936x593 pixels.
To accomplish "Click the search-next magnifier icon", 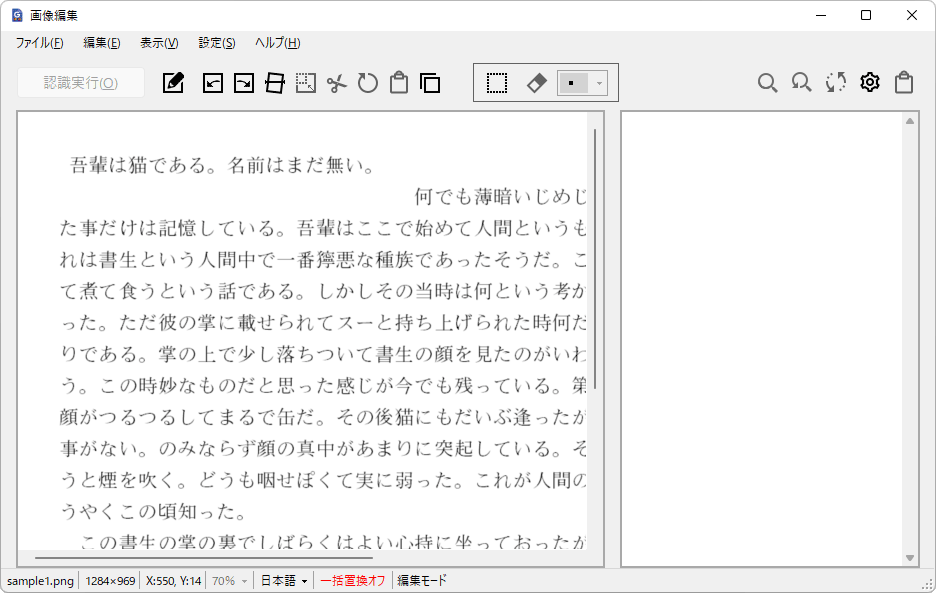I will point(801,82).
